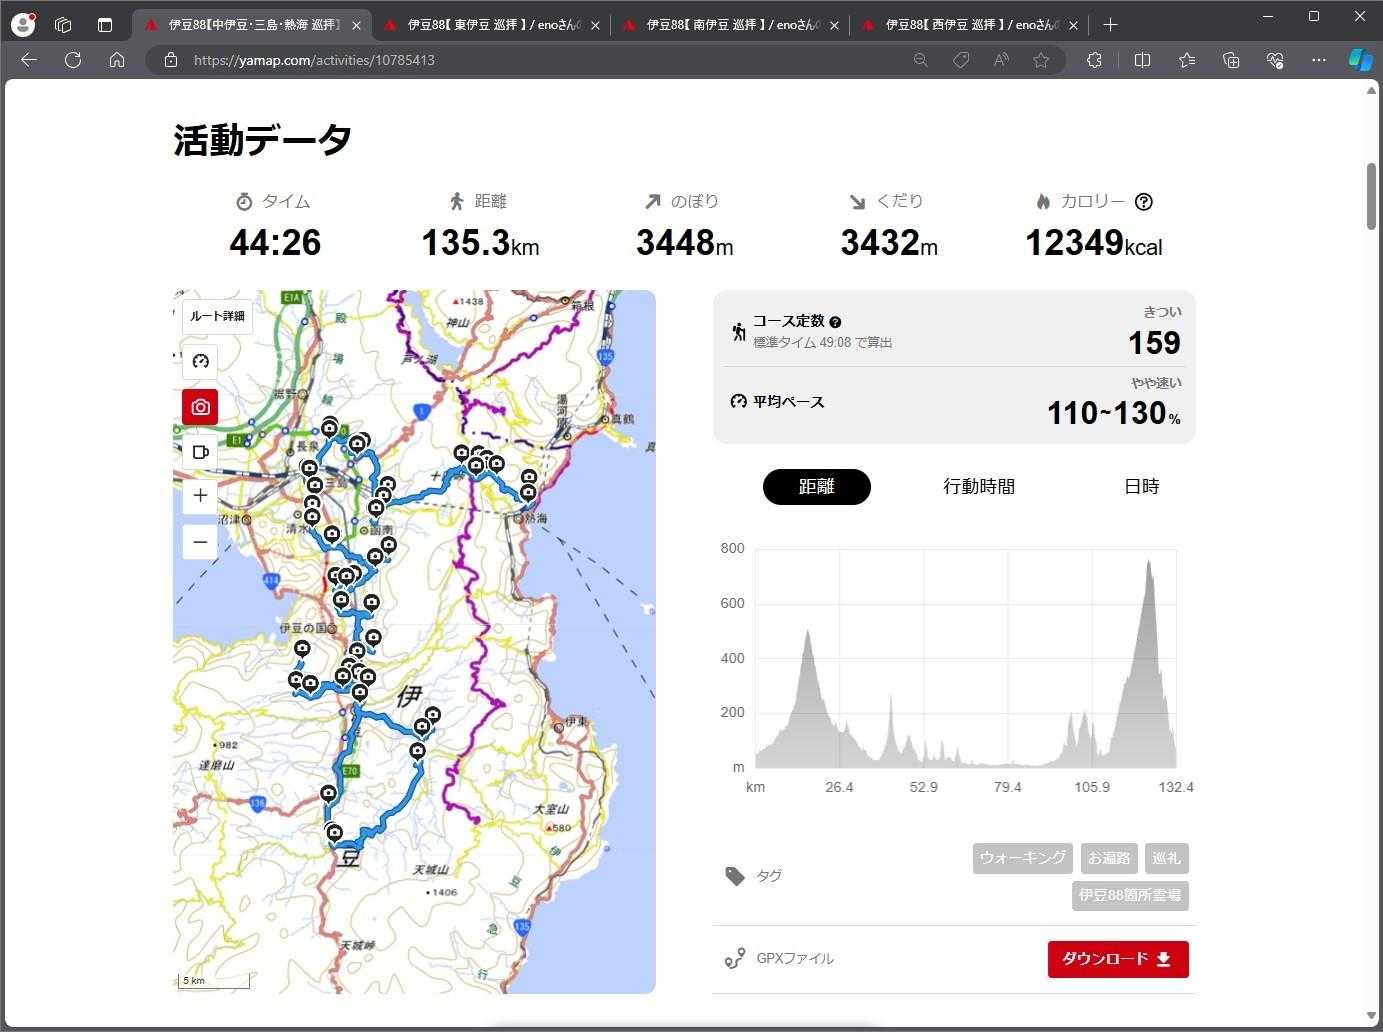The width and height of the screenshot is (1383, 1032).
Task: Download the GPX file
Action: pyautogui.click(x=1117, y=959)
